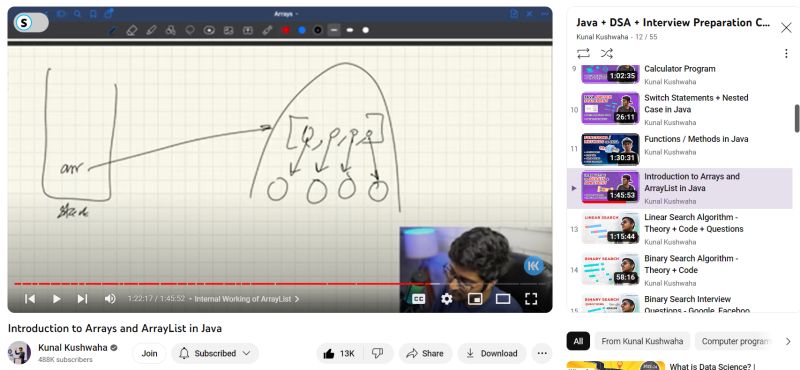Click the Share button
Viewport: 800px width, 370px height.
click(426, 353)
